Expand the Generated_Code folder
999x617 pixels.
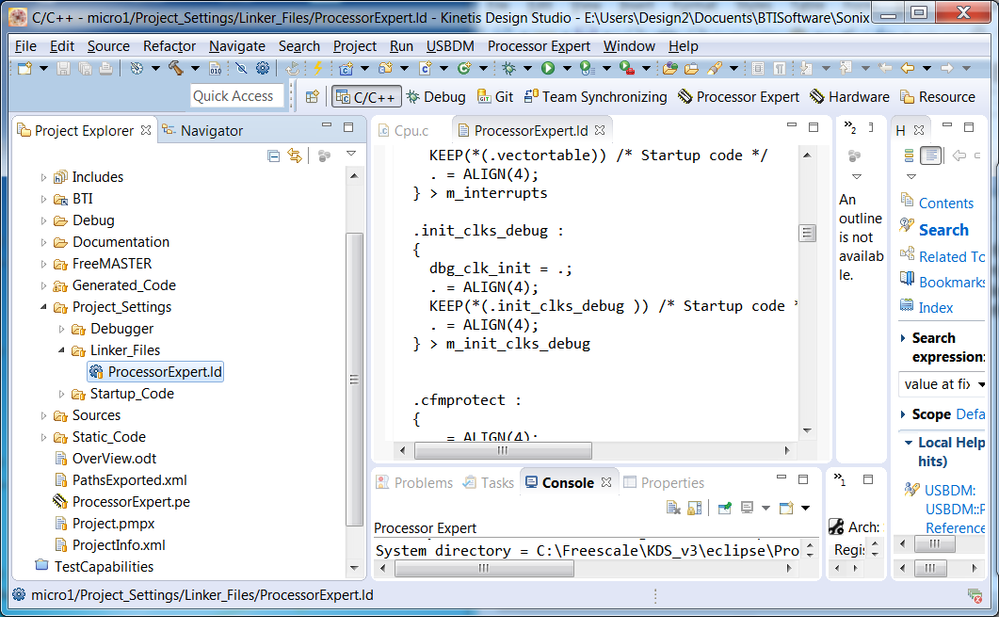pyautogui.click(x=43, y=286)
